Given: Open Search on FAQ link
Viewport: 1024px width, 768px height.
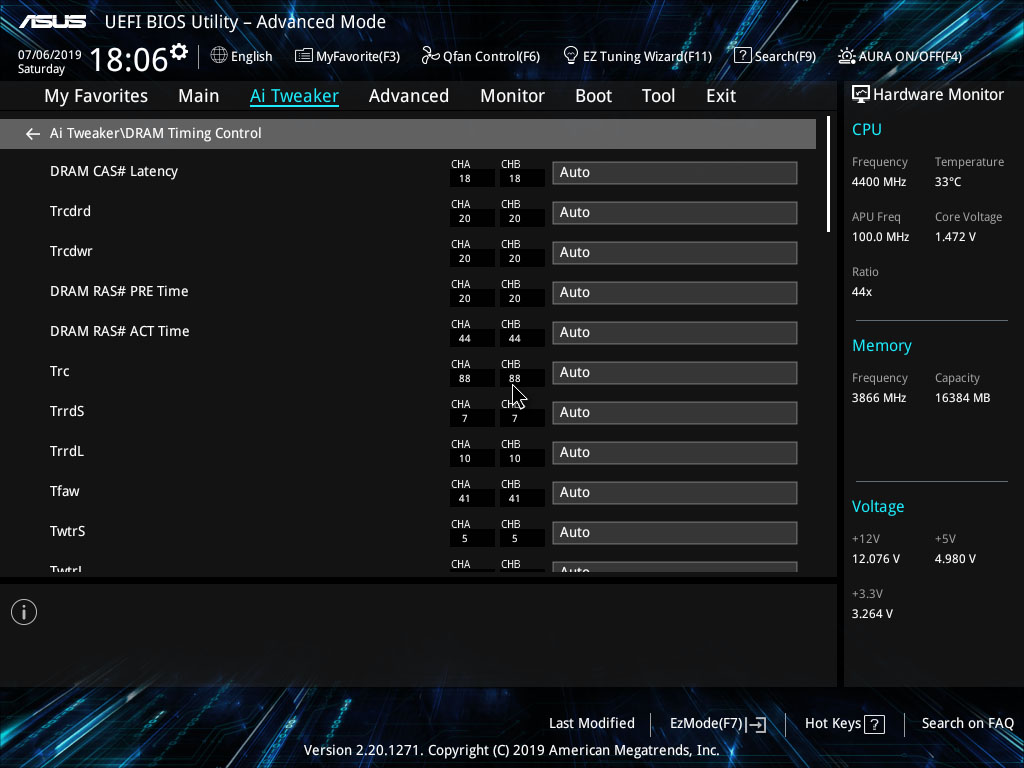Looking at the screenshot, I should tap(967, 724).
